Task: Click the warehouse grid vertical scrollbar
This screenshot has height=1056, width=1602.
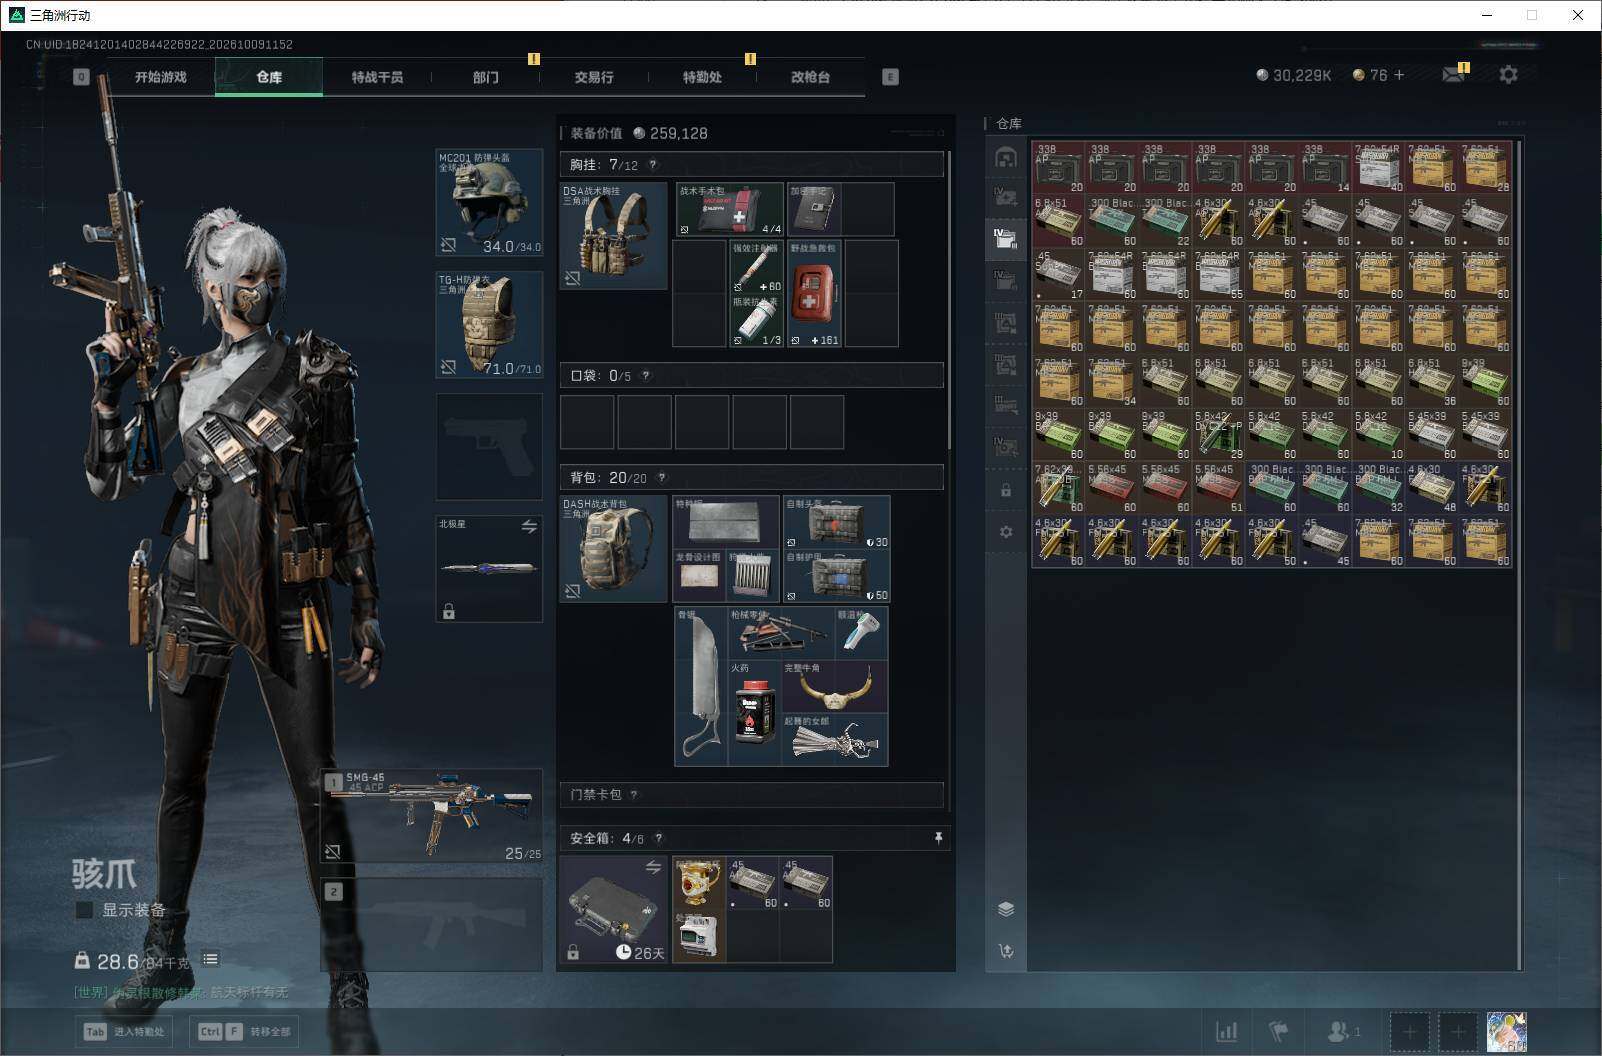Action: point(1519,555)
